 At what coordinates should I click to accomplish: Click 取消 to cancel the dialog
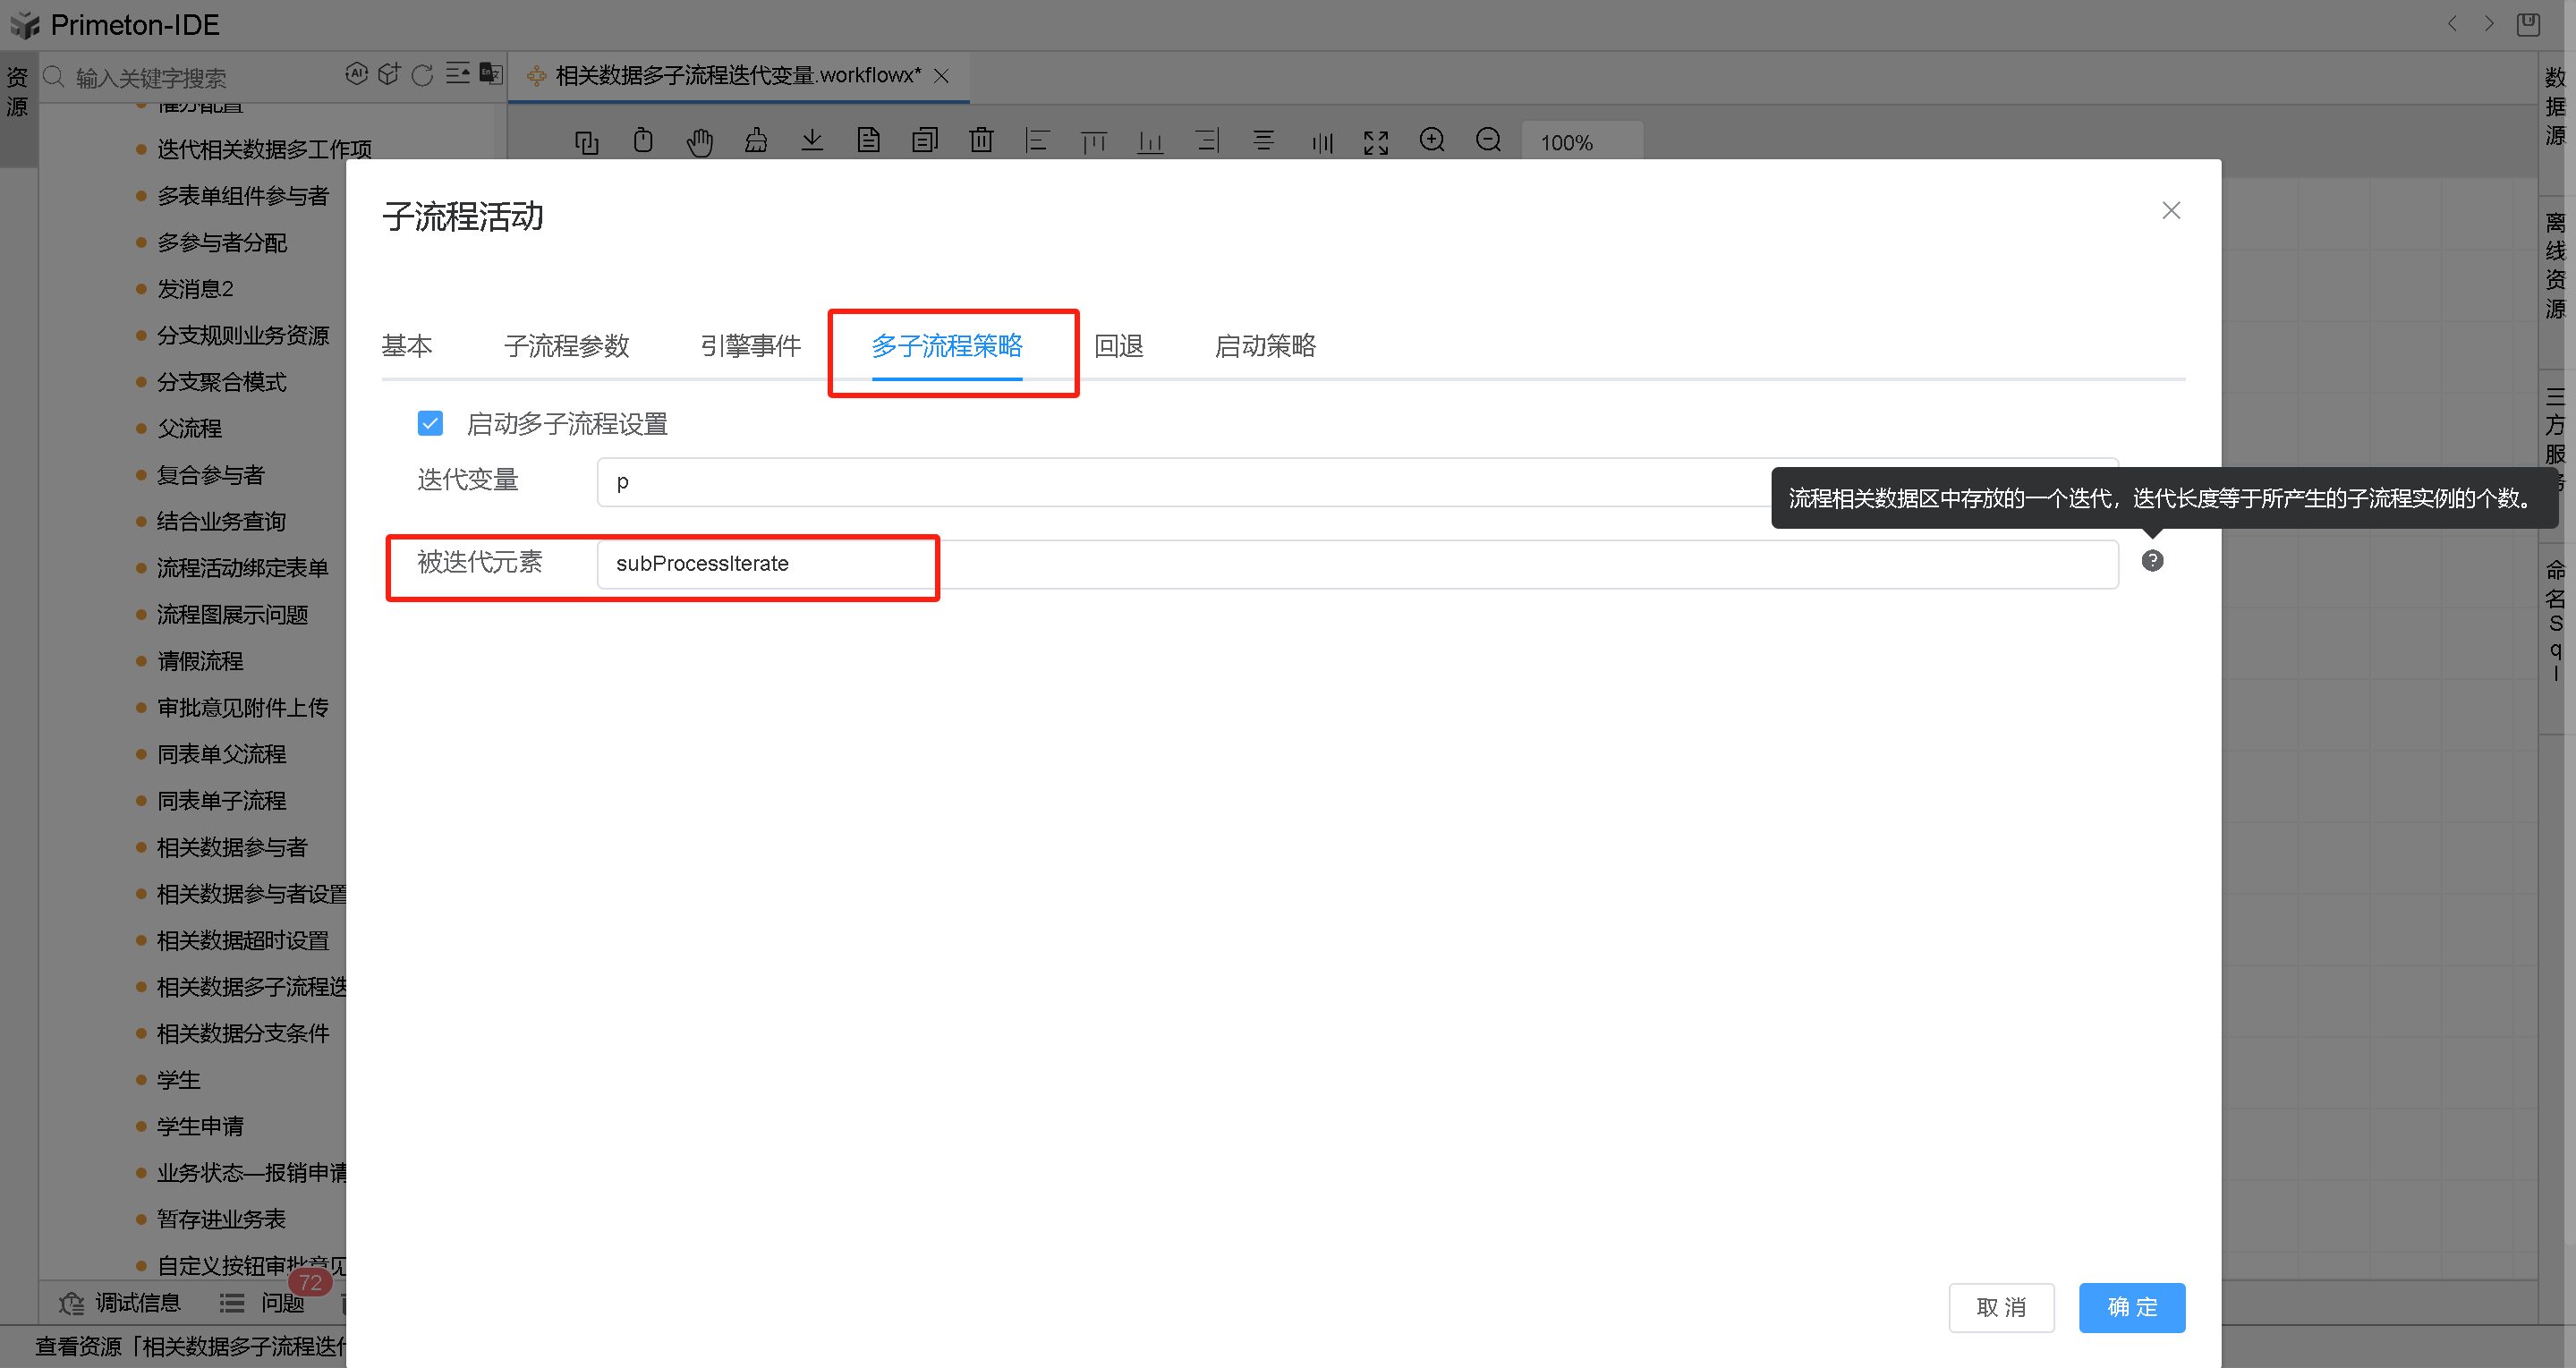[x=2001, y=1307]
